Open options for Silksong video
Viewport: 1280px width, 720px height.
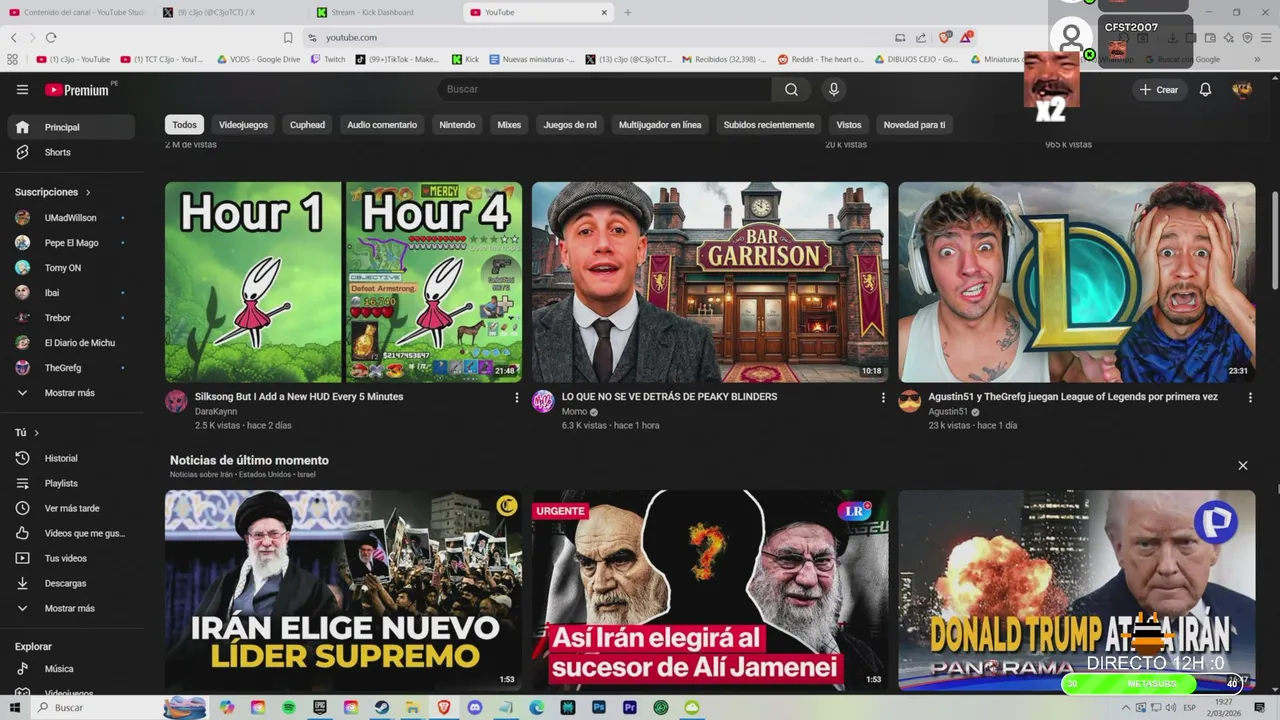coord(517,398)
